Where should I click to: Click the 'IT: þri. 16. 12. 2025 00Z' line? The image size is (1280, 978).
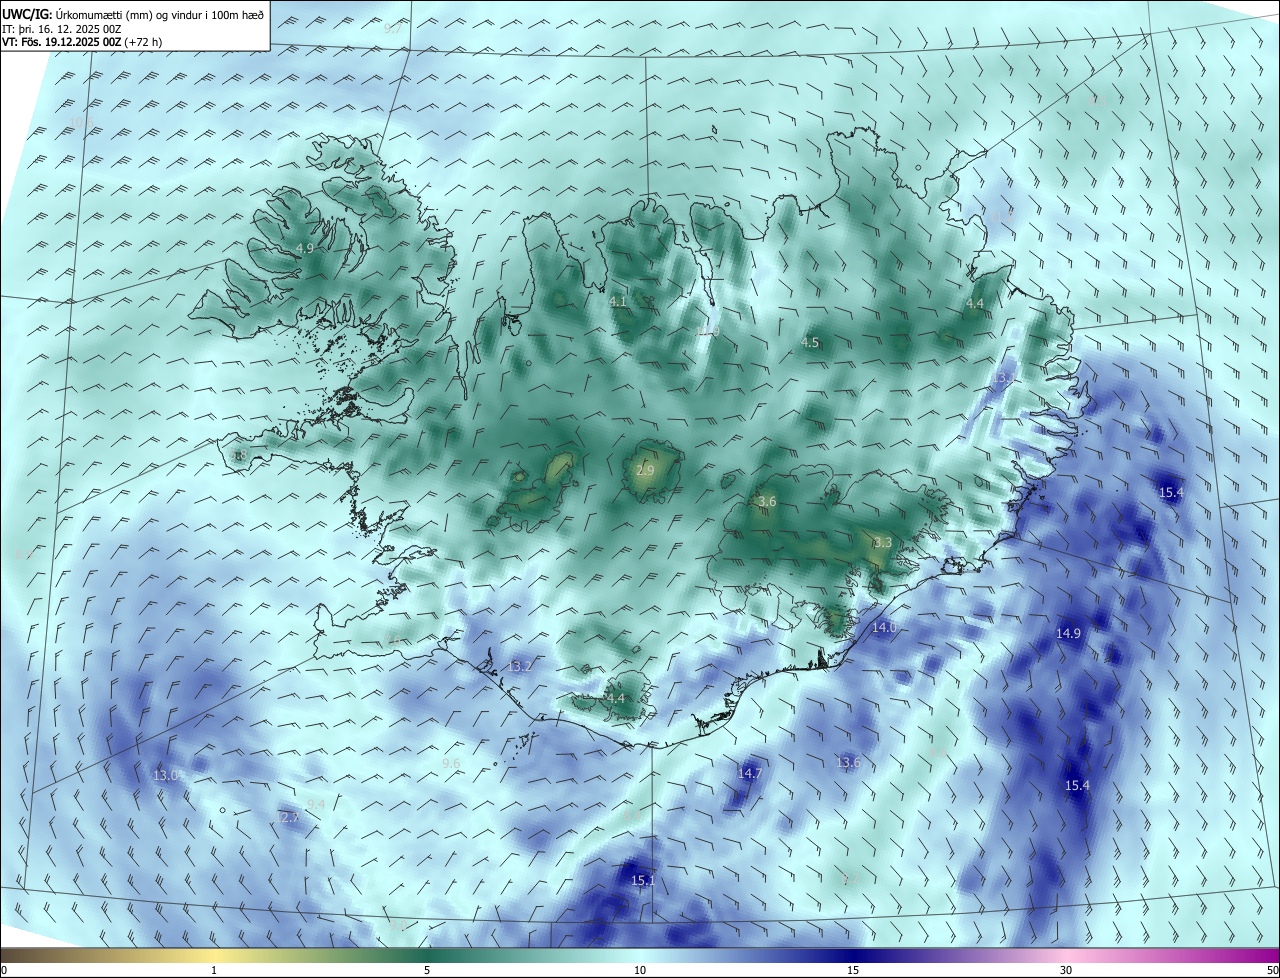coord(62,29)
